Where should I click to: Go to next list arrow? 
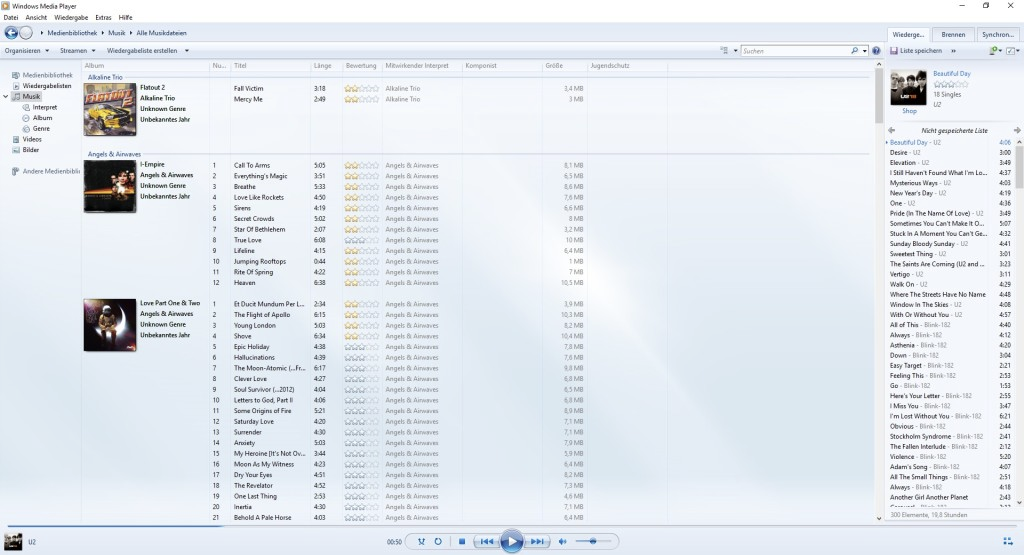click(1017, 131)
